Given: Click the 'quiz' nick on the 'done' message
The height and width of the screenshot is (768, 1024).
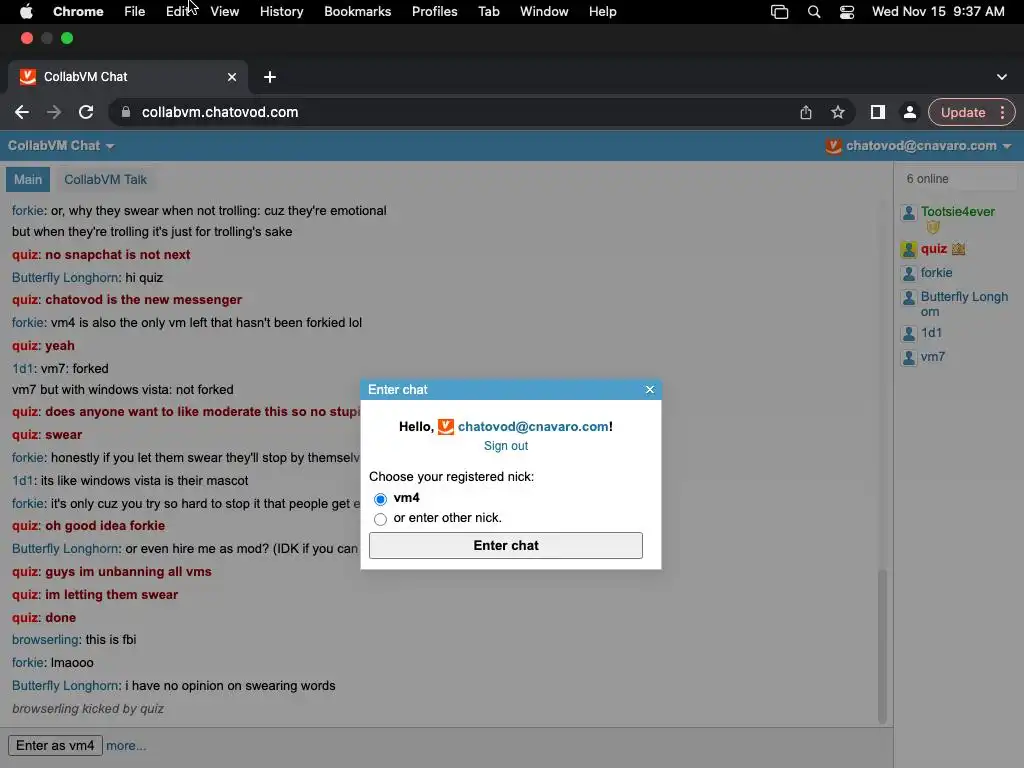Looking at the screenshot, I should 25,618.
